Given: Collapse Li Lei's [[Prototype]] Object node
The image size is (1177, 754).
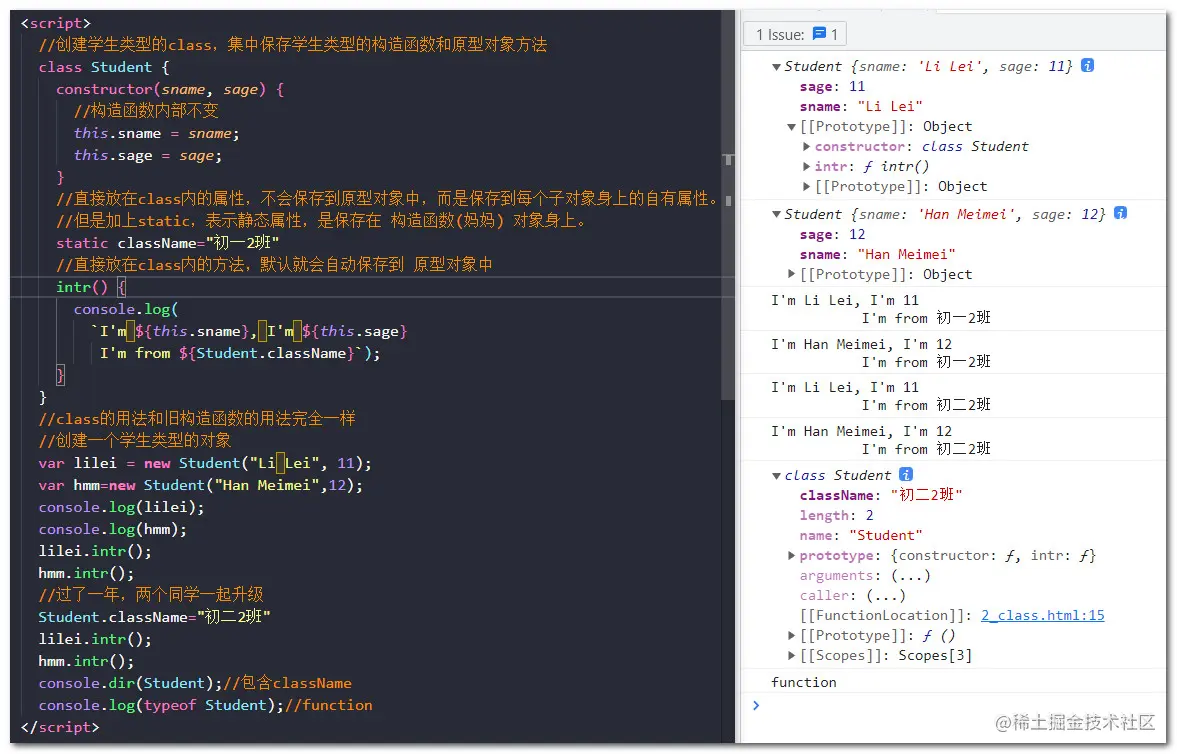Looking at the screenshot, I should pyautogui.click(x=791, y=127).
